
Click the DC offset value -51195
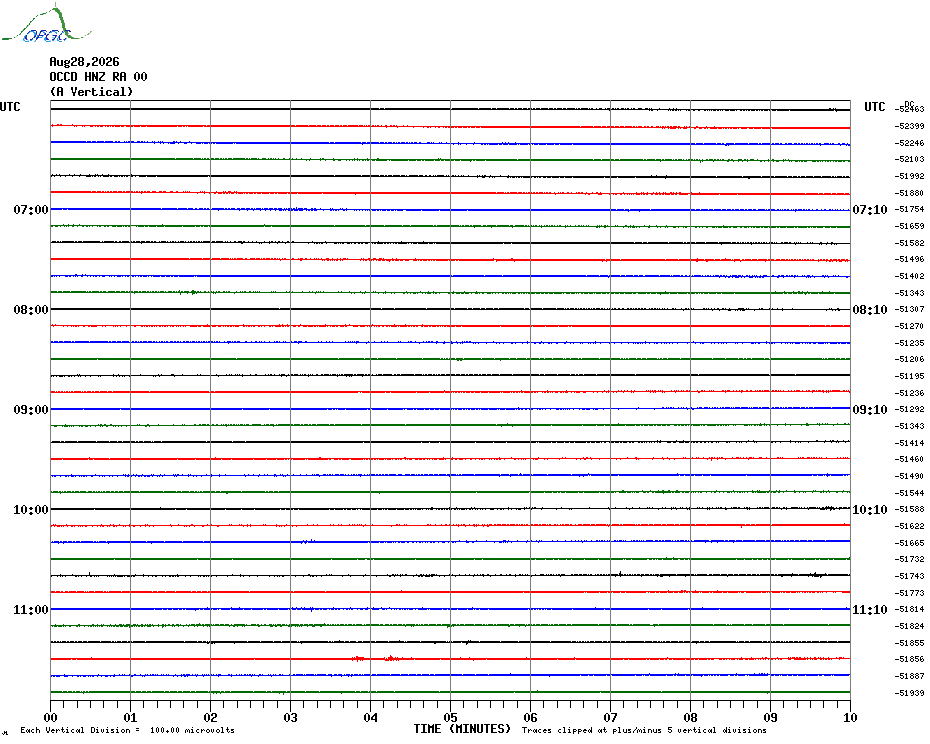910,376
